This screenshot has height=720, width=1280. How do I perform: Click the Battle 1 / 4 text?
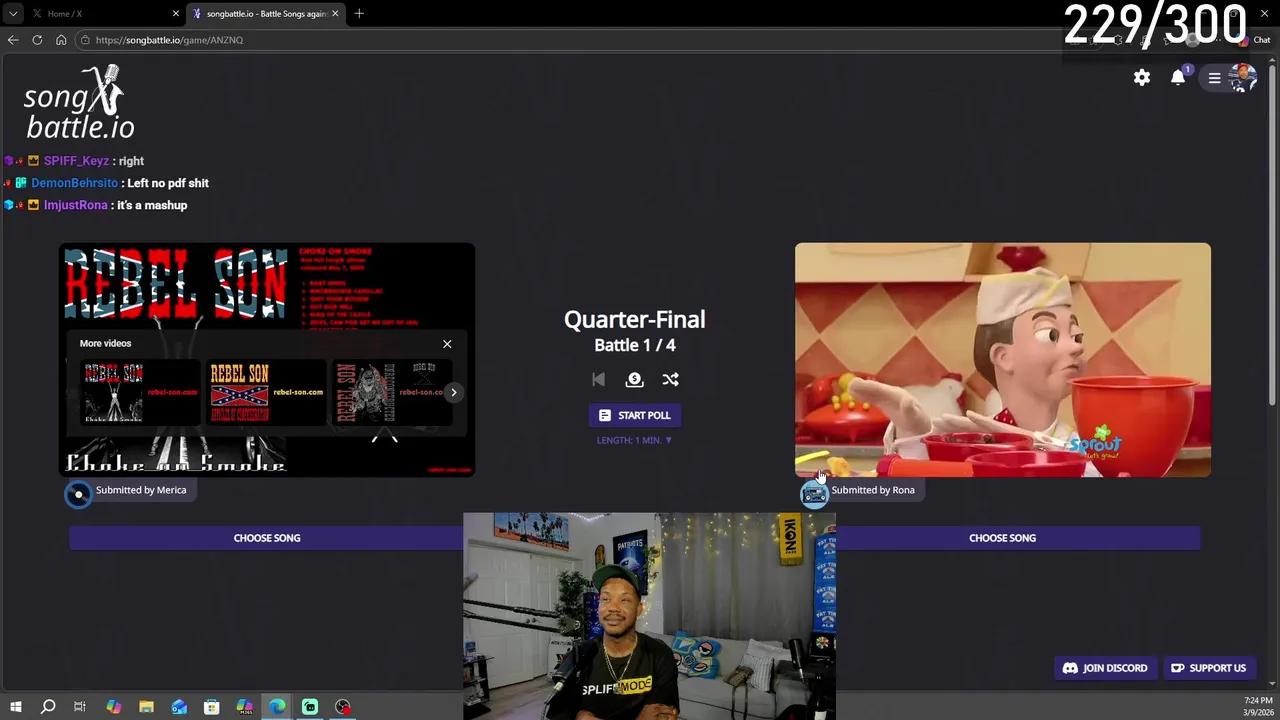(x=634, y=345)
